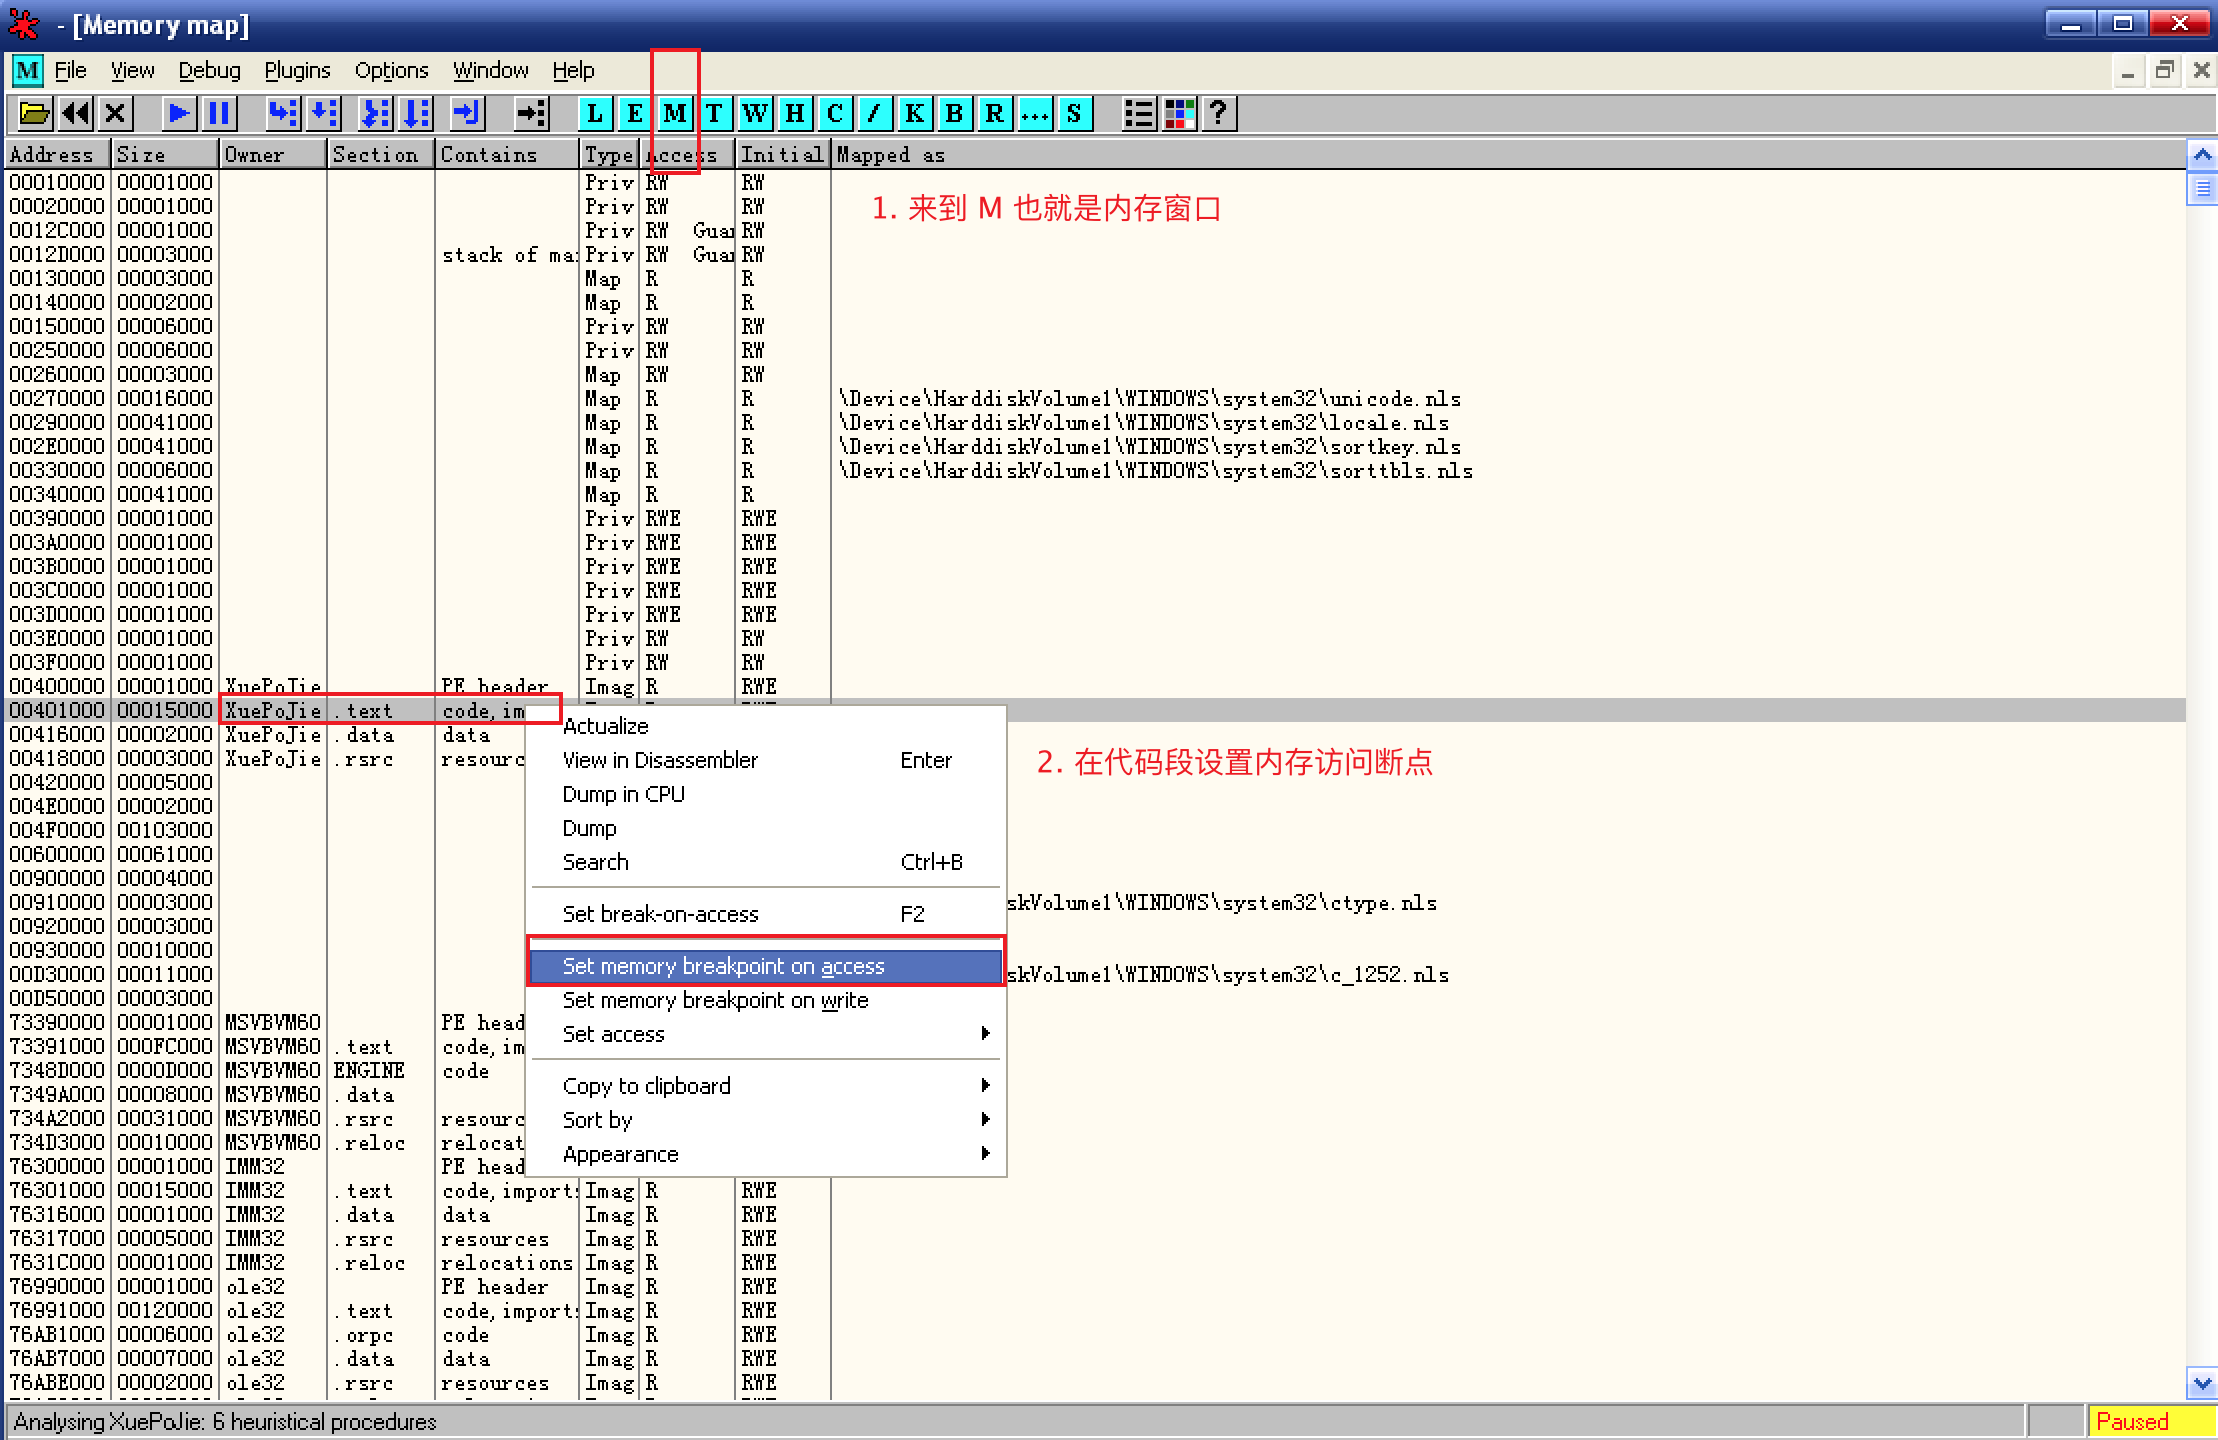Open the Call stack K icon

click(914, 114)
